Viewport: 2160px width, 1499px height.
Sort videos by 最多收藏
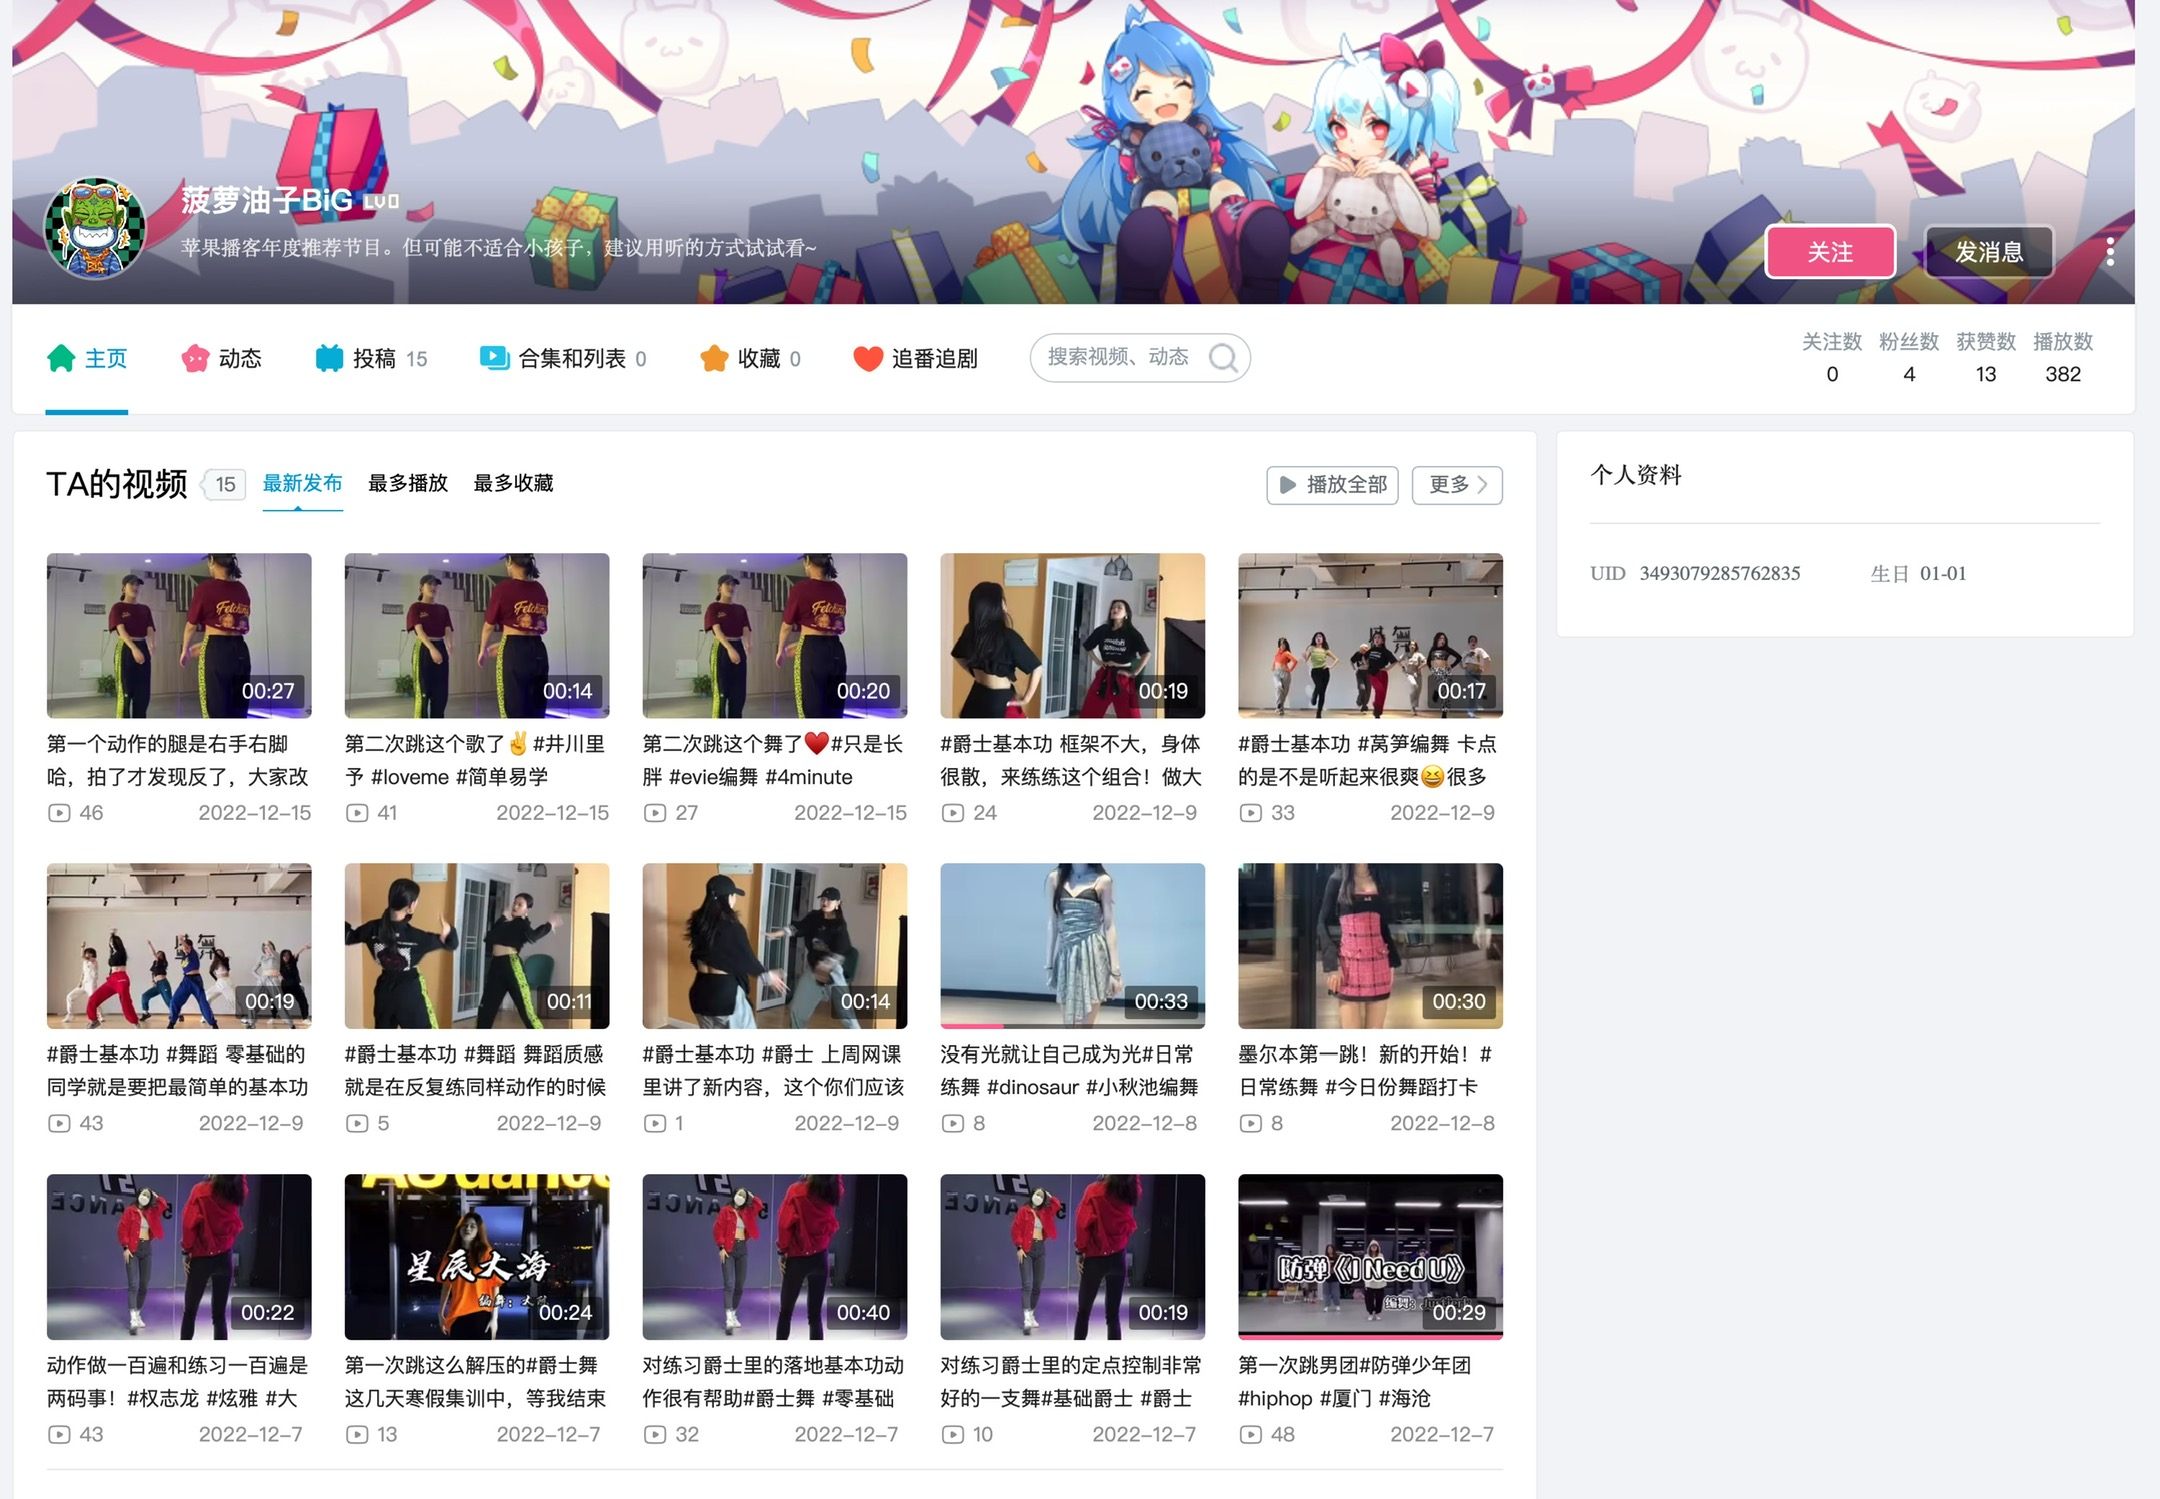513,483
